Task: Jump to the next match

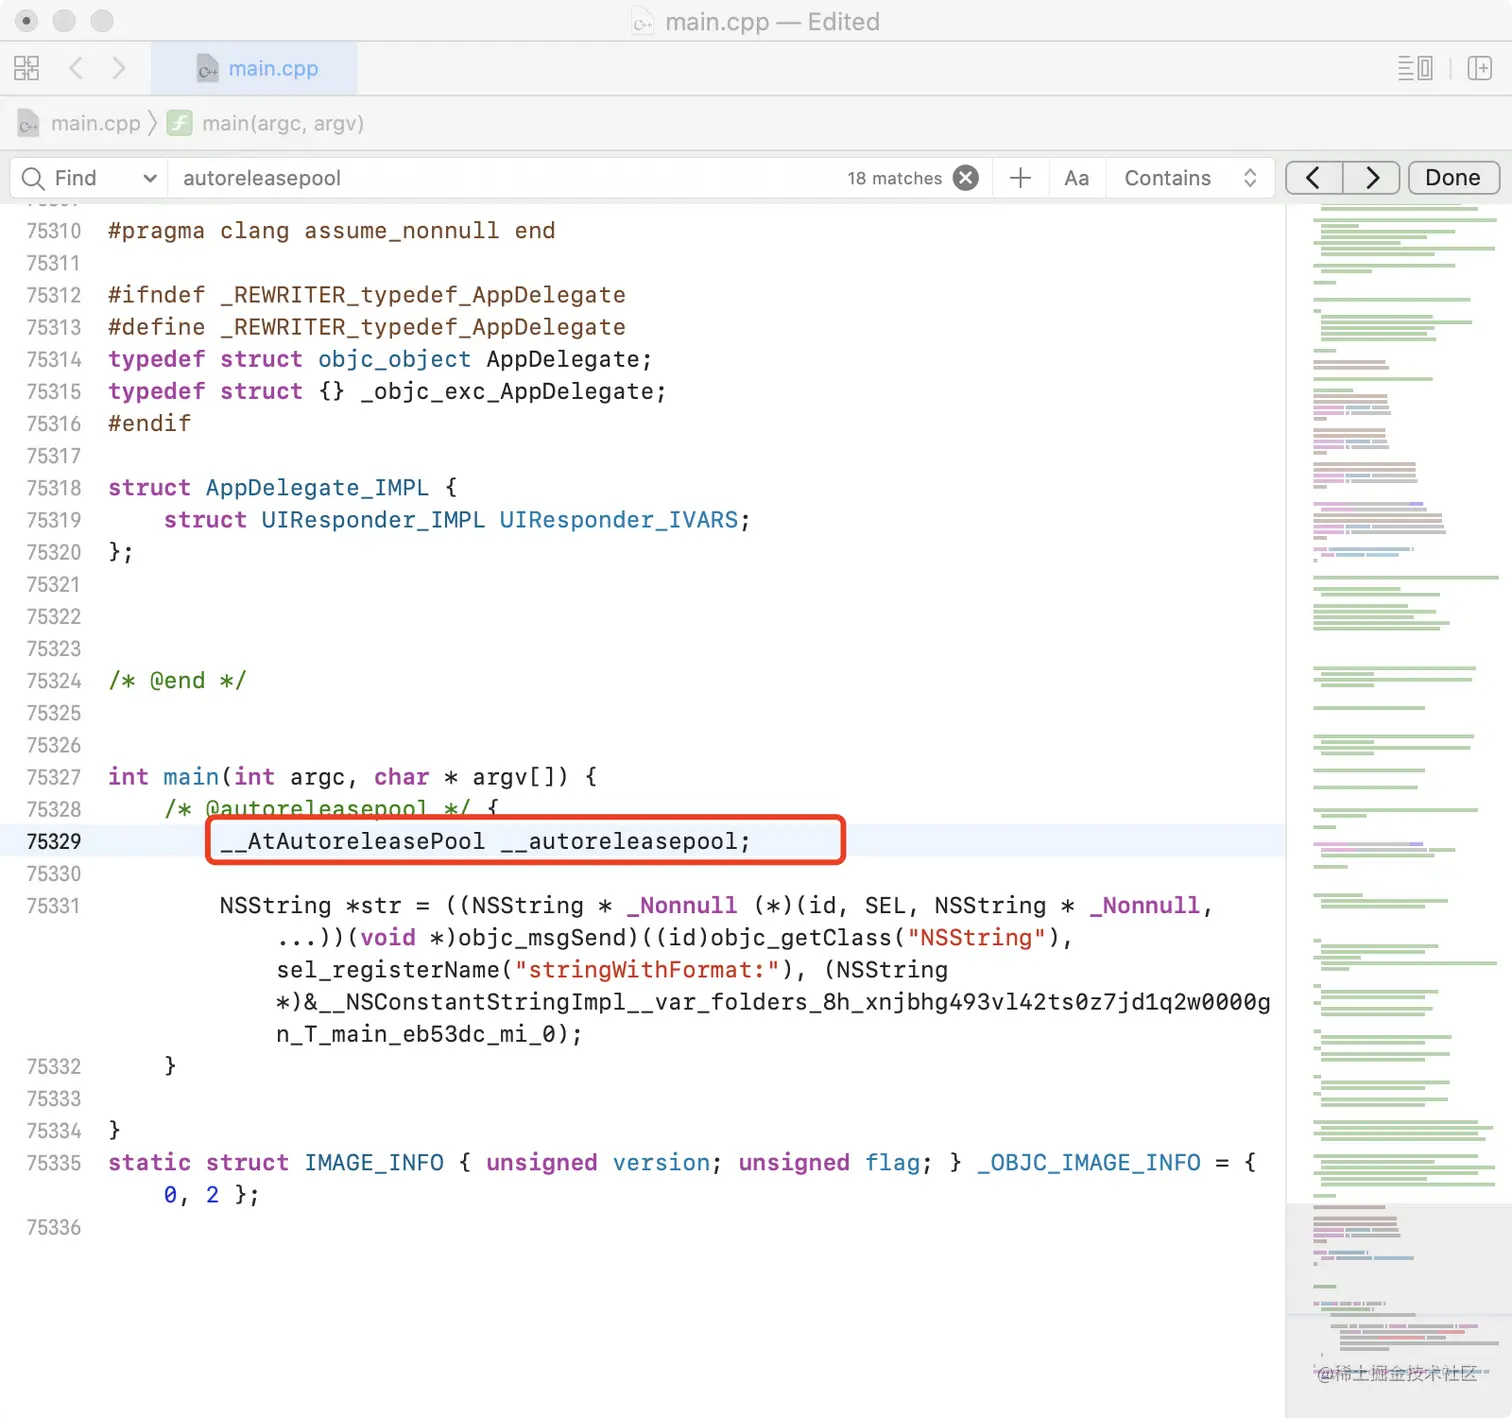Action: pyautogui.click(x=1371, y=178)
